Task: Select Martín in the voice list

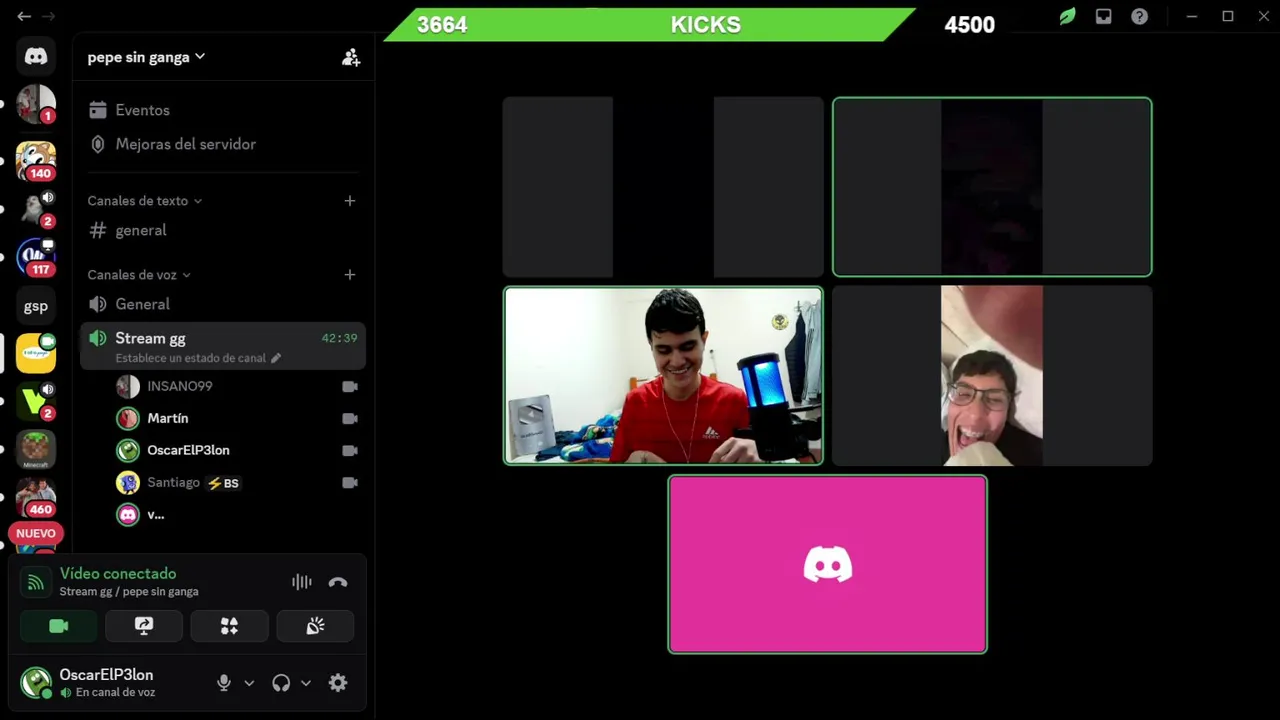Action: coord(235,418)
